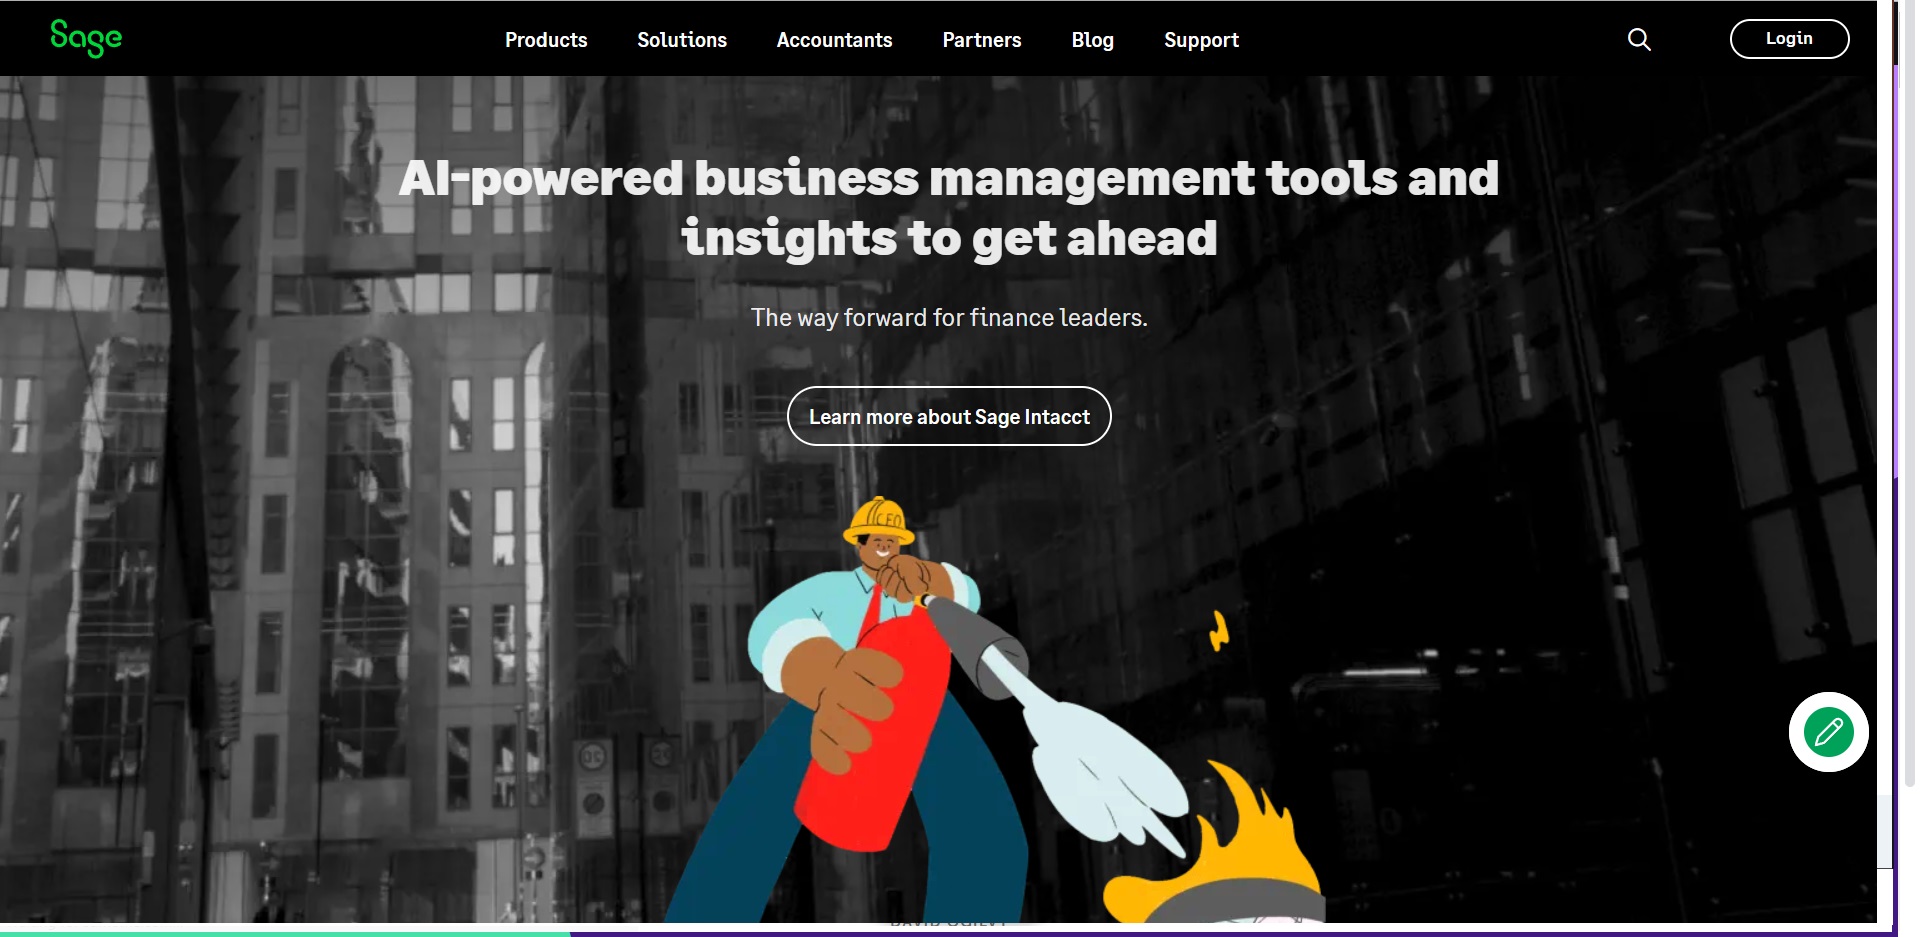Image resolution: width=1920 pixels, height=937 pixels.
Task: Click the pencil icon in the floating circle
Action: pos(1828,732)
